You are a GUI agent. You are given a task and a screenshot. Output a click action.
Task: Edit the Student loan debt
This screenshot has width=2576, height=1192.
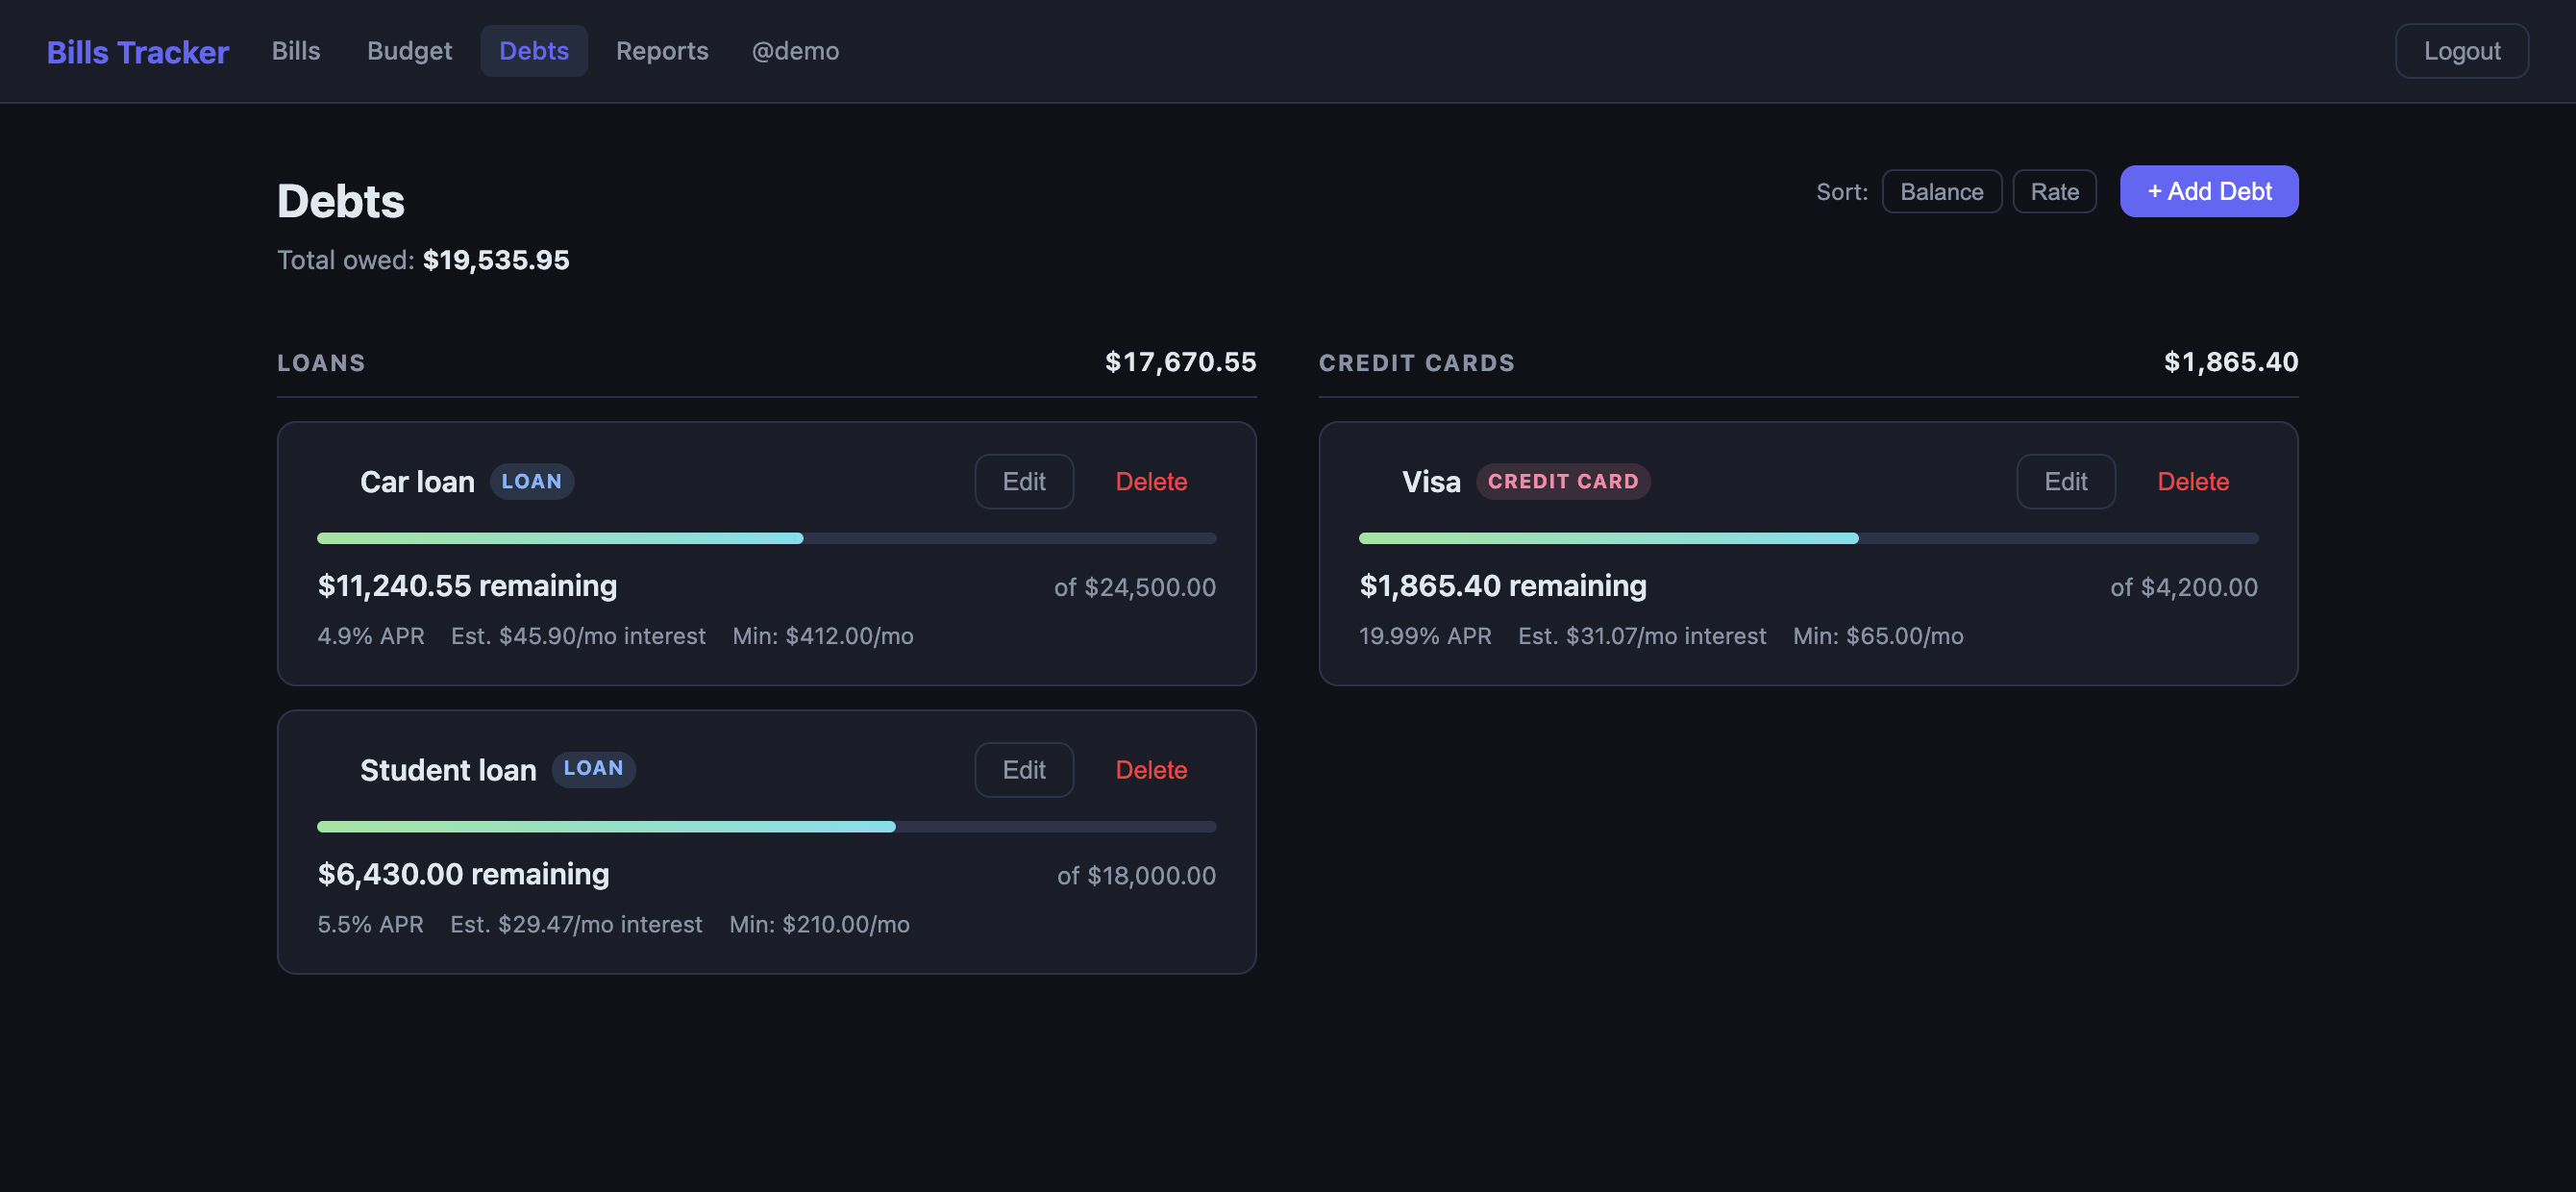pos(1024,770)
